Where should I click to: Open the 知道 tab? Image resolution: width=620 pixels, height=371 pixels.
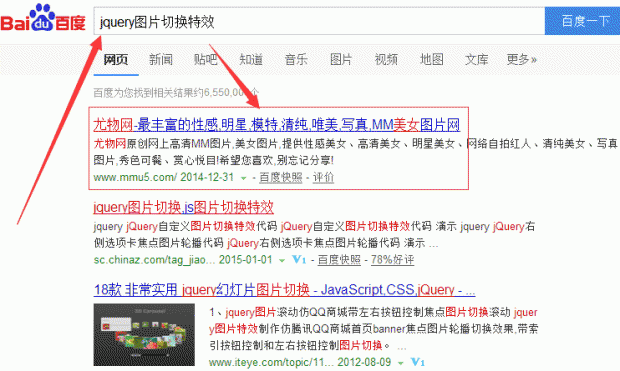(x=251, y=60)
